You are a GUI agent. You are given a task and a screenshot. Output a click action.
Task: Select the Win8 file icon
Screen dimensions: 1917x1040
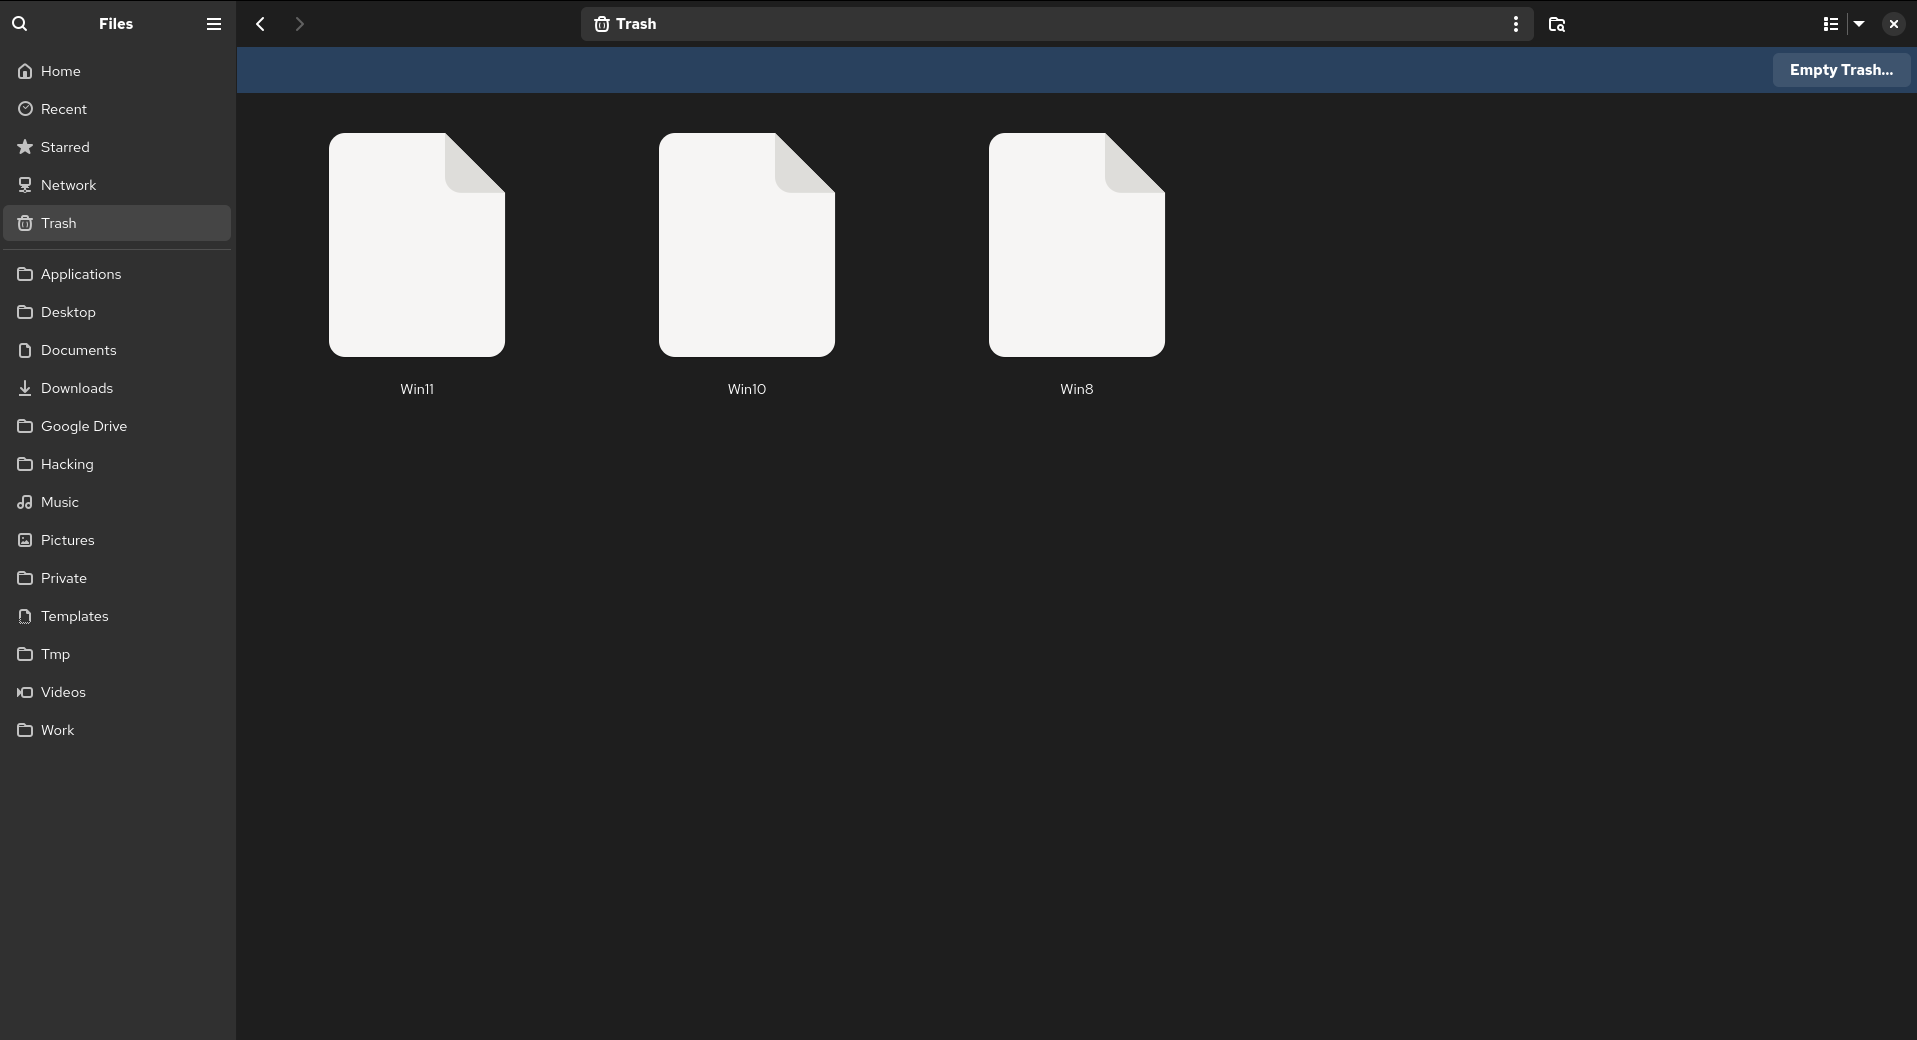(1077, 245)
